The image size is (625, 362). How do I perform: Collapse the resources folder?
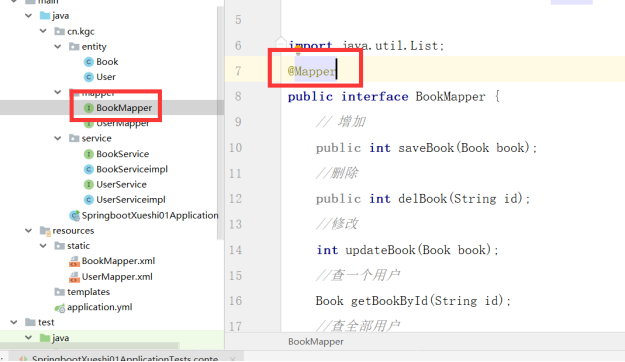[28, 230]
